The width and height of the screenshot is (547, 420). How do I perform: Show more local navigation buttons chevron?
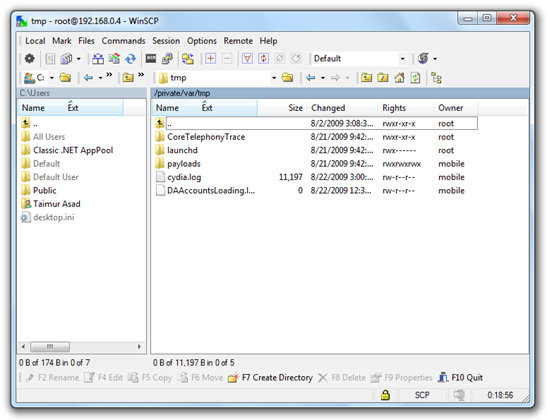[x=109, y=75]
